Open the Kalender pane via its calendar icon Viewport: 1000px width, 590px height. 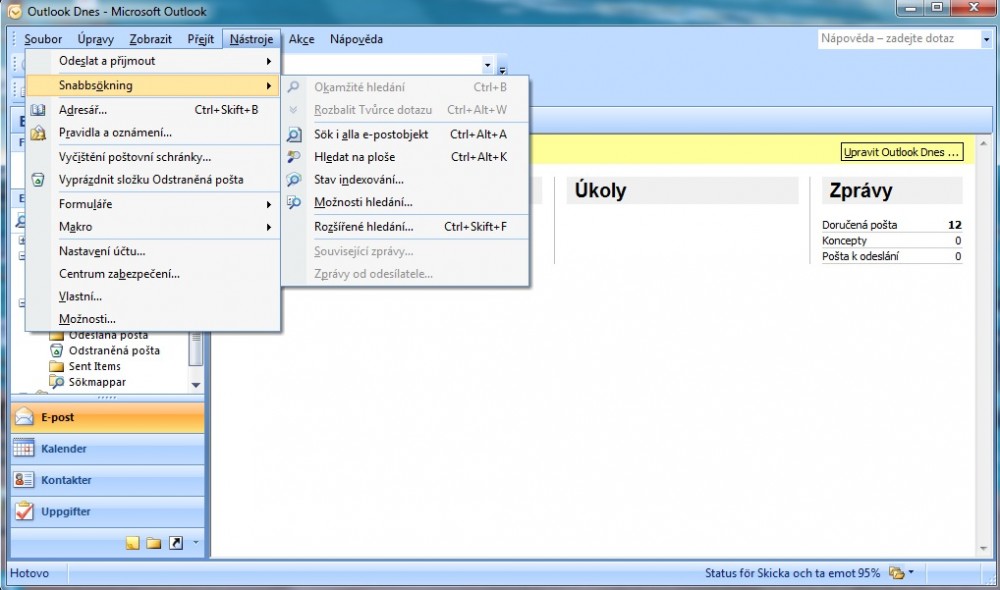point(24,449)
